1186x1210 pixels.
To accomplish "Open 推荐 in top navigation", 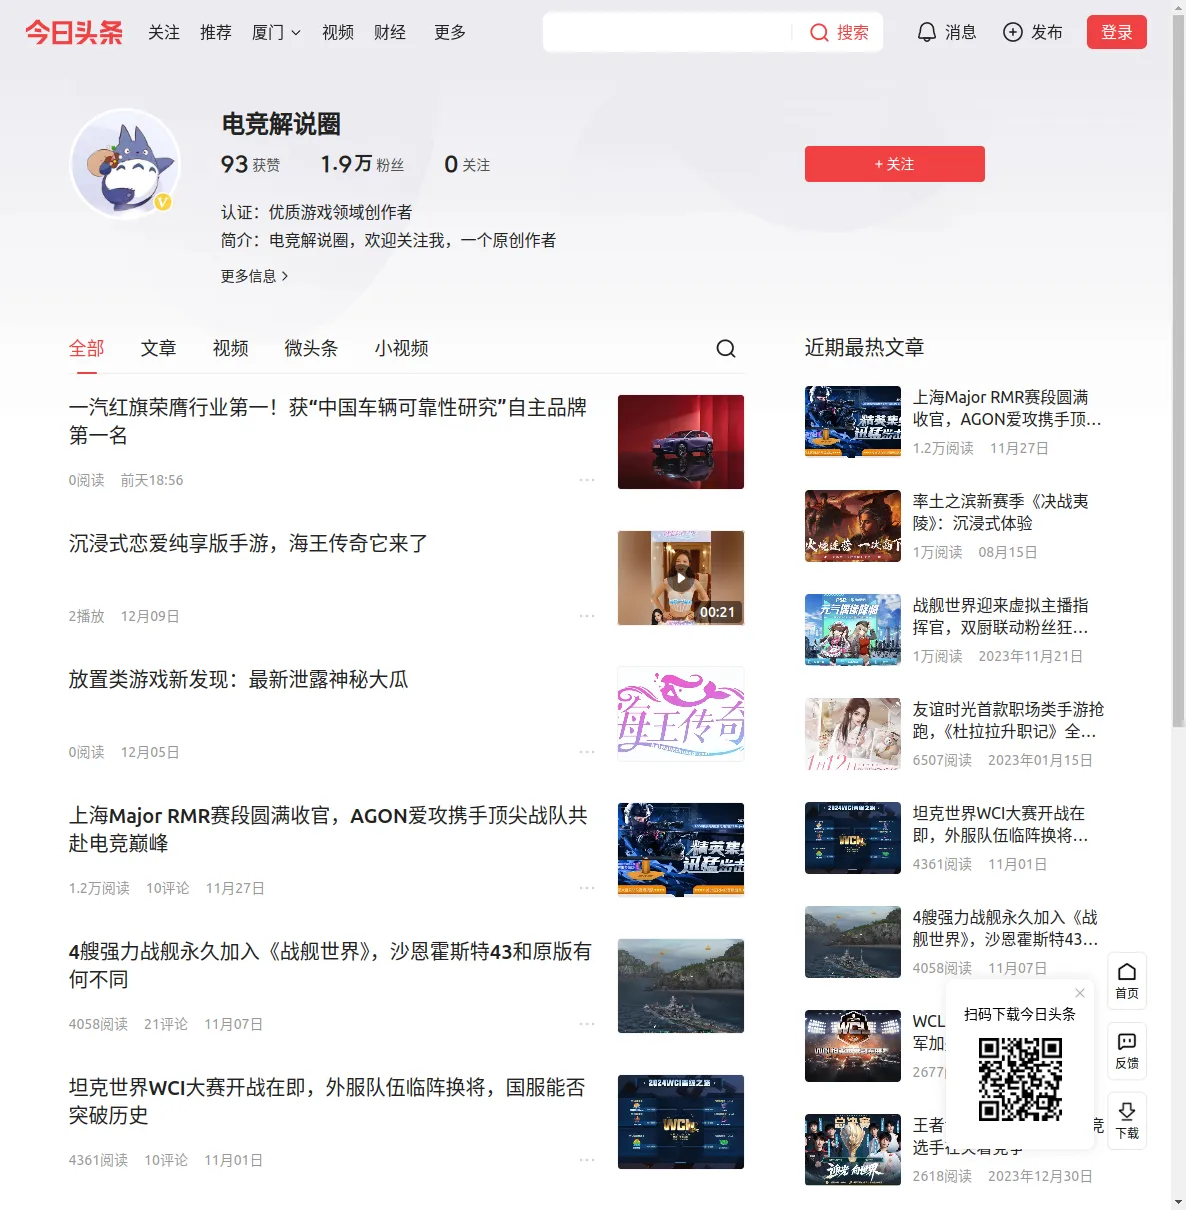I will [x=216, y=32].
